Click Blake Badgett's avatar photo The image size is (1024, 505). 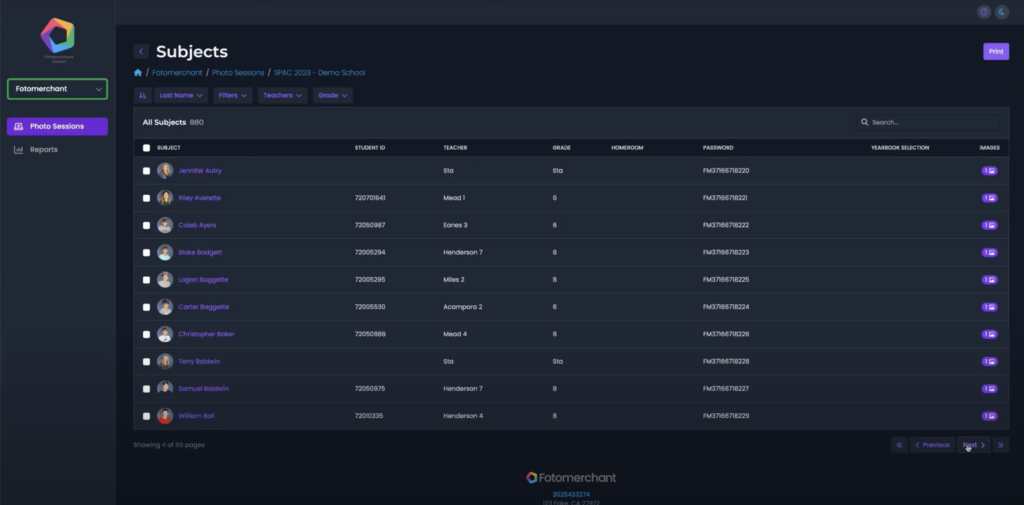165,252
